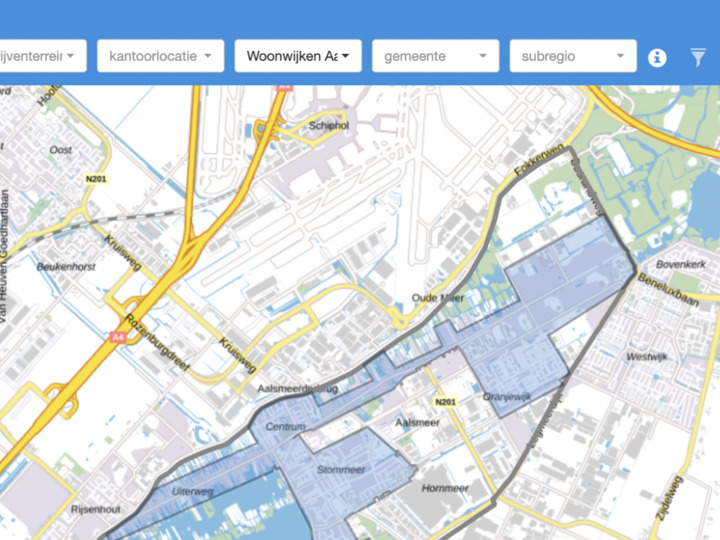Image resolution: width=720 pixels, height=540 pixels.
Task: Click the Westwijk label on the map
Action: (x=646, y=356)
